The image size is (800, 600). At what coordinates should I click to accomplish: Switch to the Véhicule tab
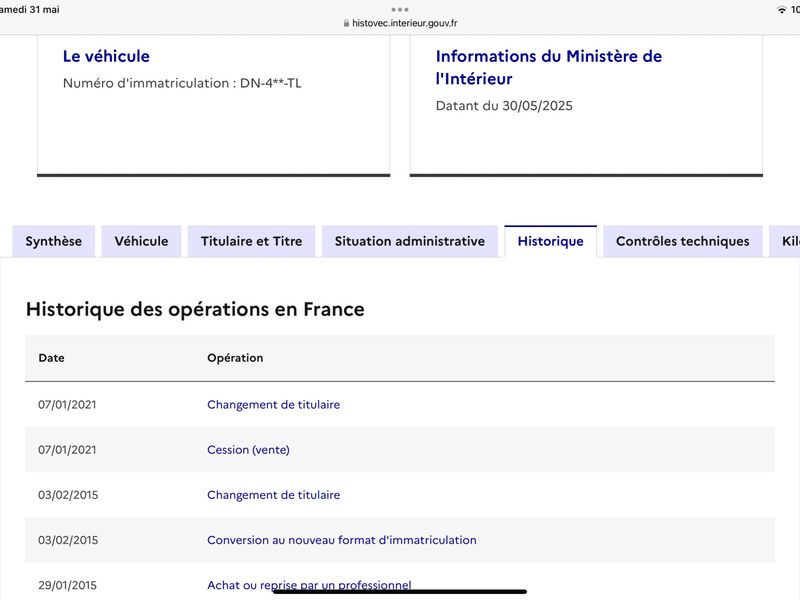141,241
